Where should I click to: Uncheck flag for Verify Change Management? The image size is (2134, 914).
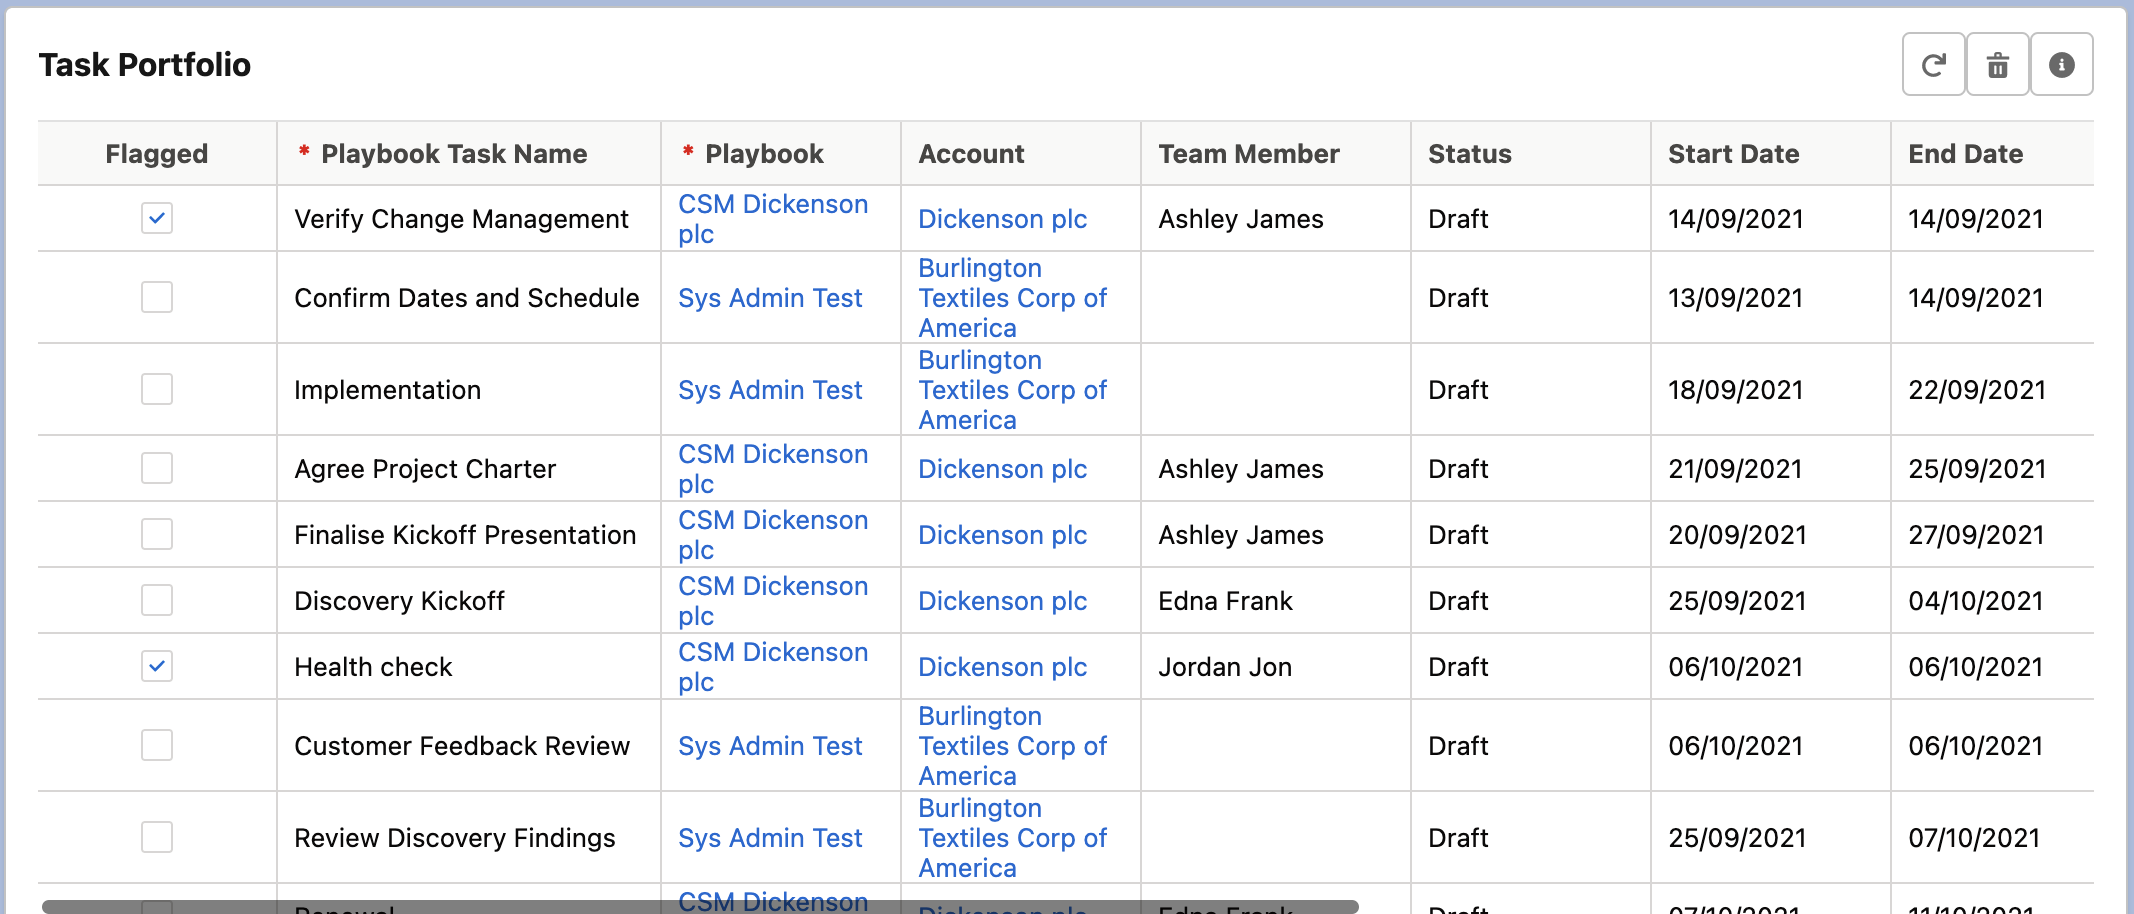point(157,218)
